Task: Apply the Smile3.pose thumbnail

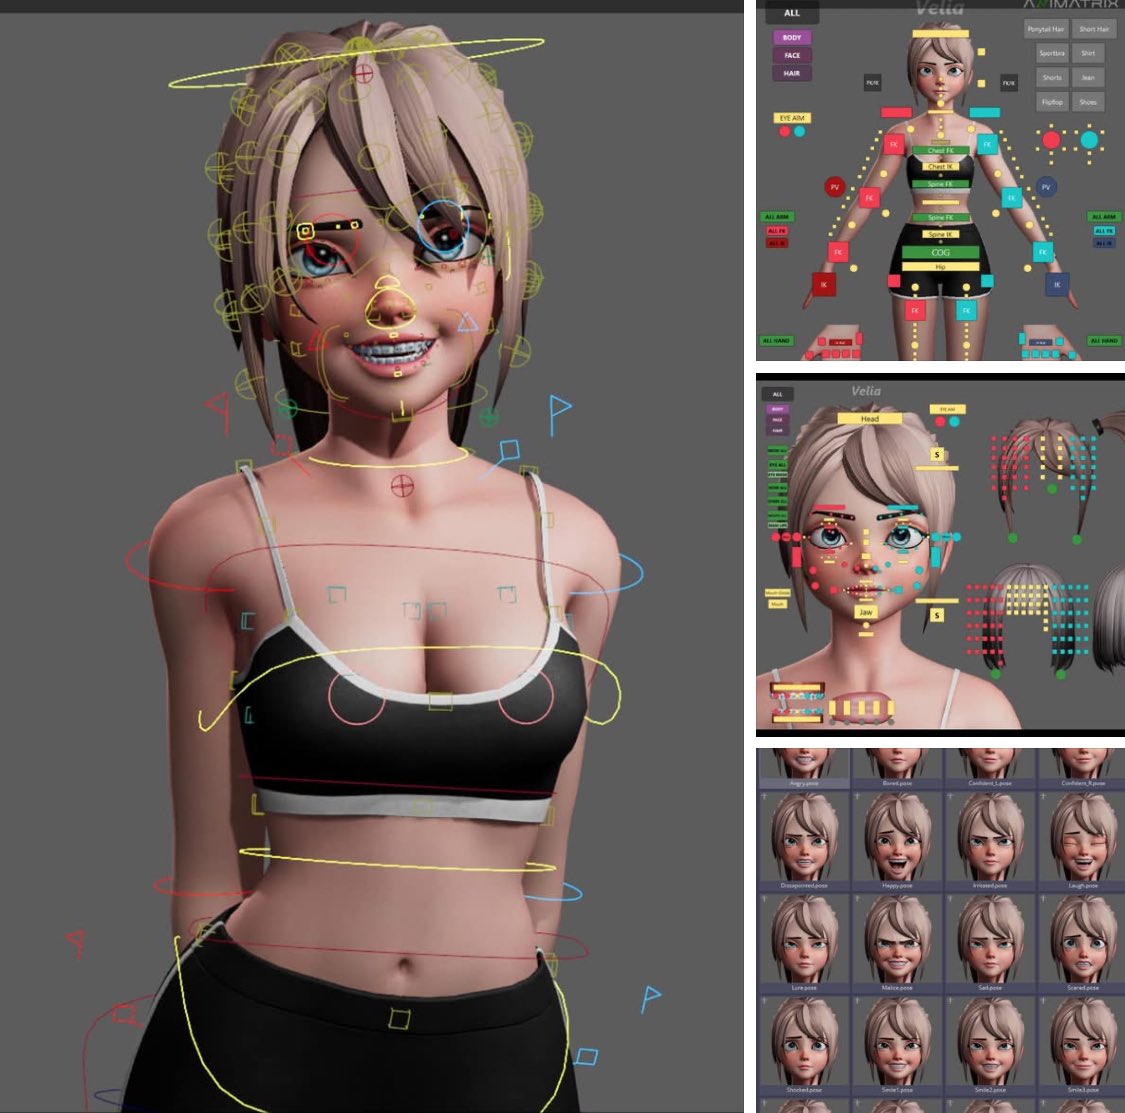Action: pos(1083,1045)
